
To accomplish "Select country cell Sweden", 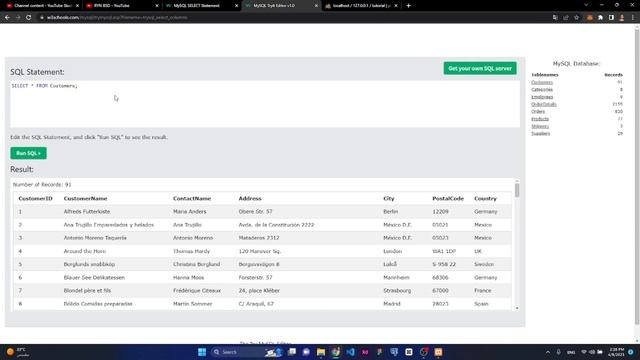I will [x=484, y=264].
